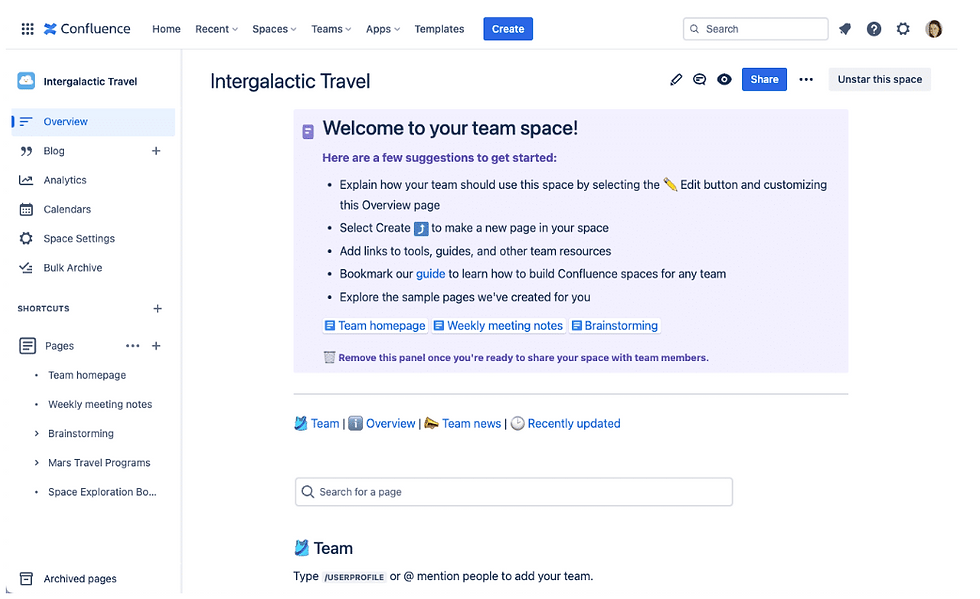This screenshot has width=980, height=599.
Task: Click the Bulk Archive icon
Action: (x=26, y=268)
